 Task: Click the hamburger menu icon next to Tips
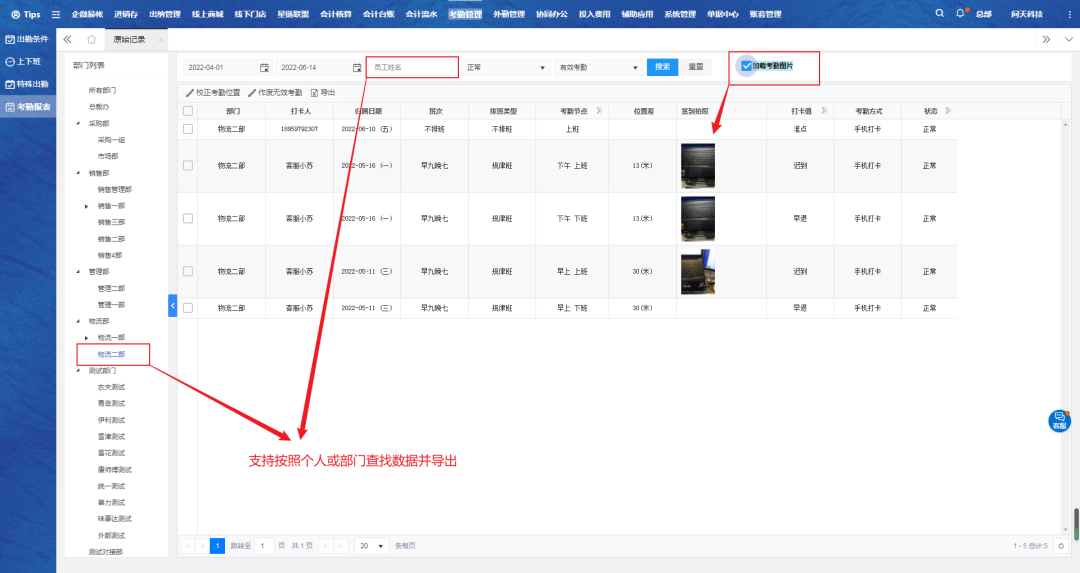coord(56,14)
